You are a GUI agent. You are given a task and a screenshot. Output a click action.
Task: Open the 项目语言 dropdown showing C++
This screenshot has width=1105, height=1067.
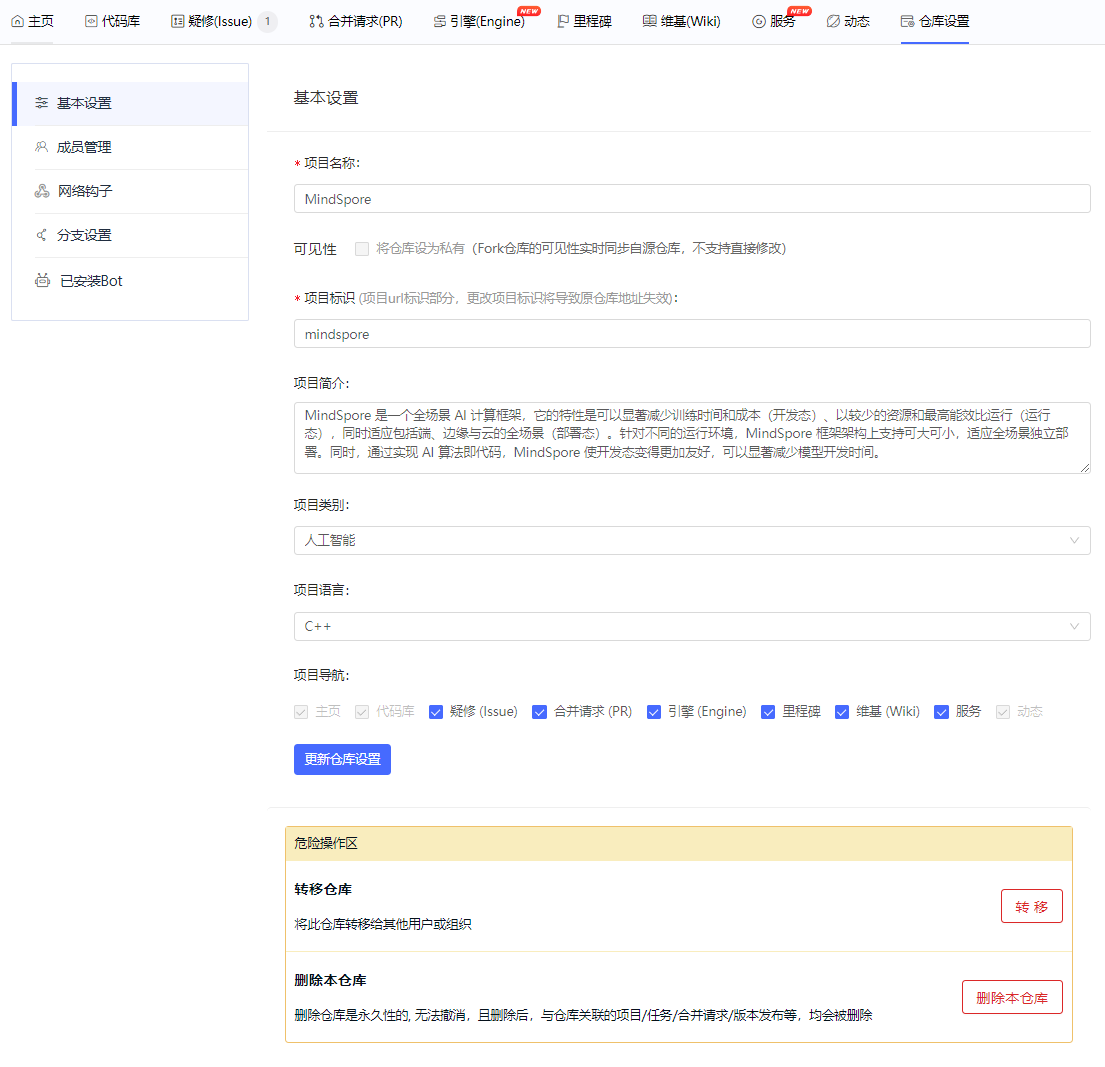click(x=692, y=627)
